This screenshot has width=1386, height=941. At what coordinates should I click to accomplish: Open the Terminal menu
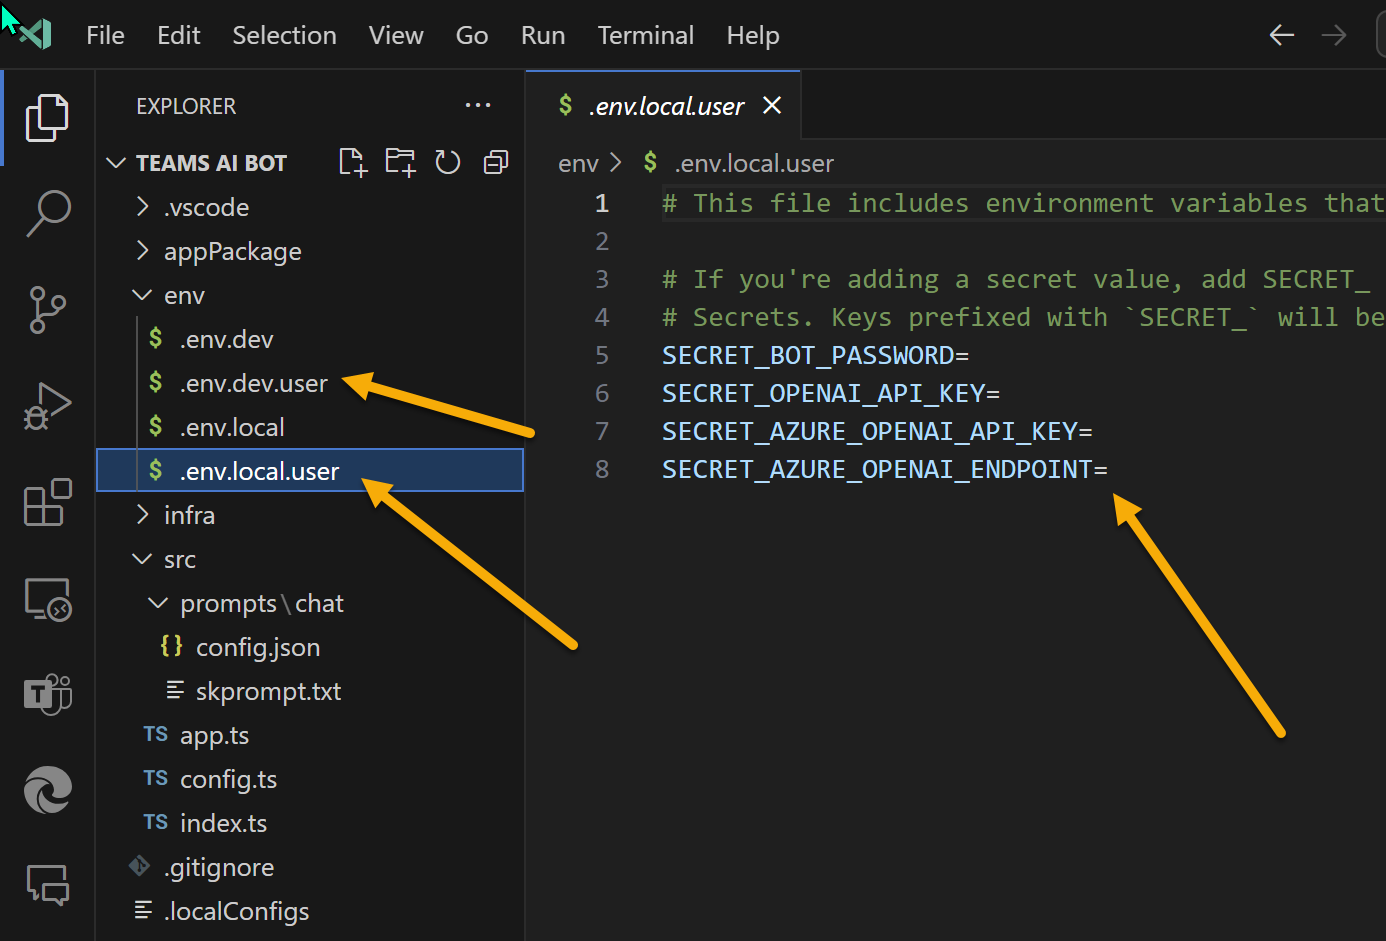[645, 35]
